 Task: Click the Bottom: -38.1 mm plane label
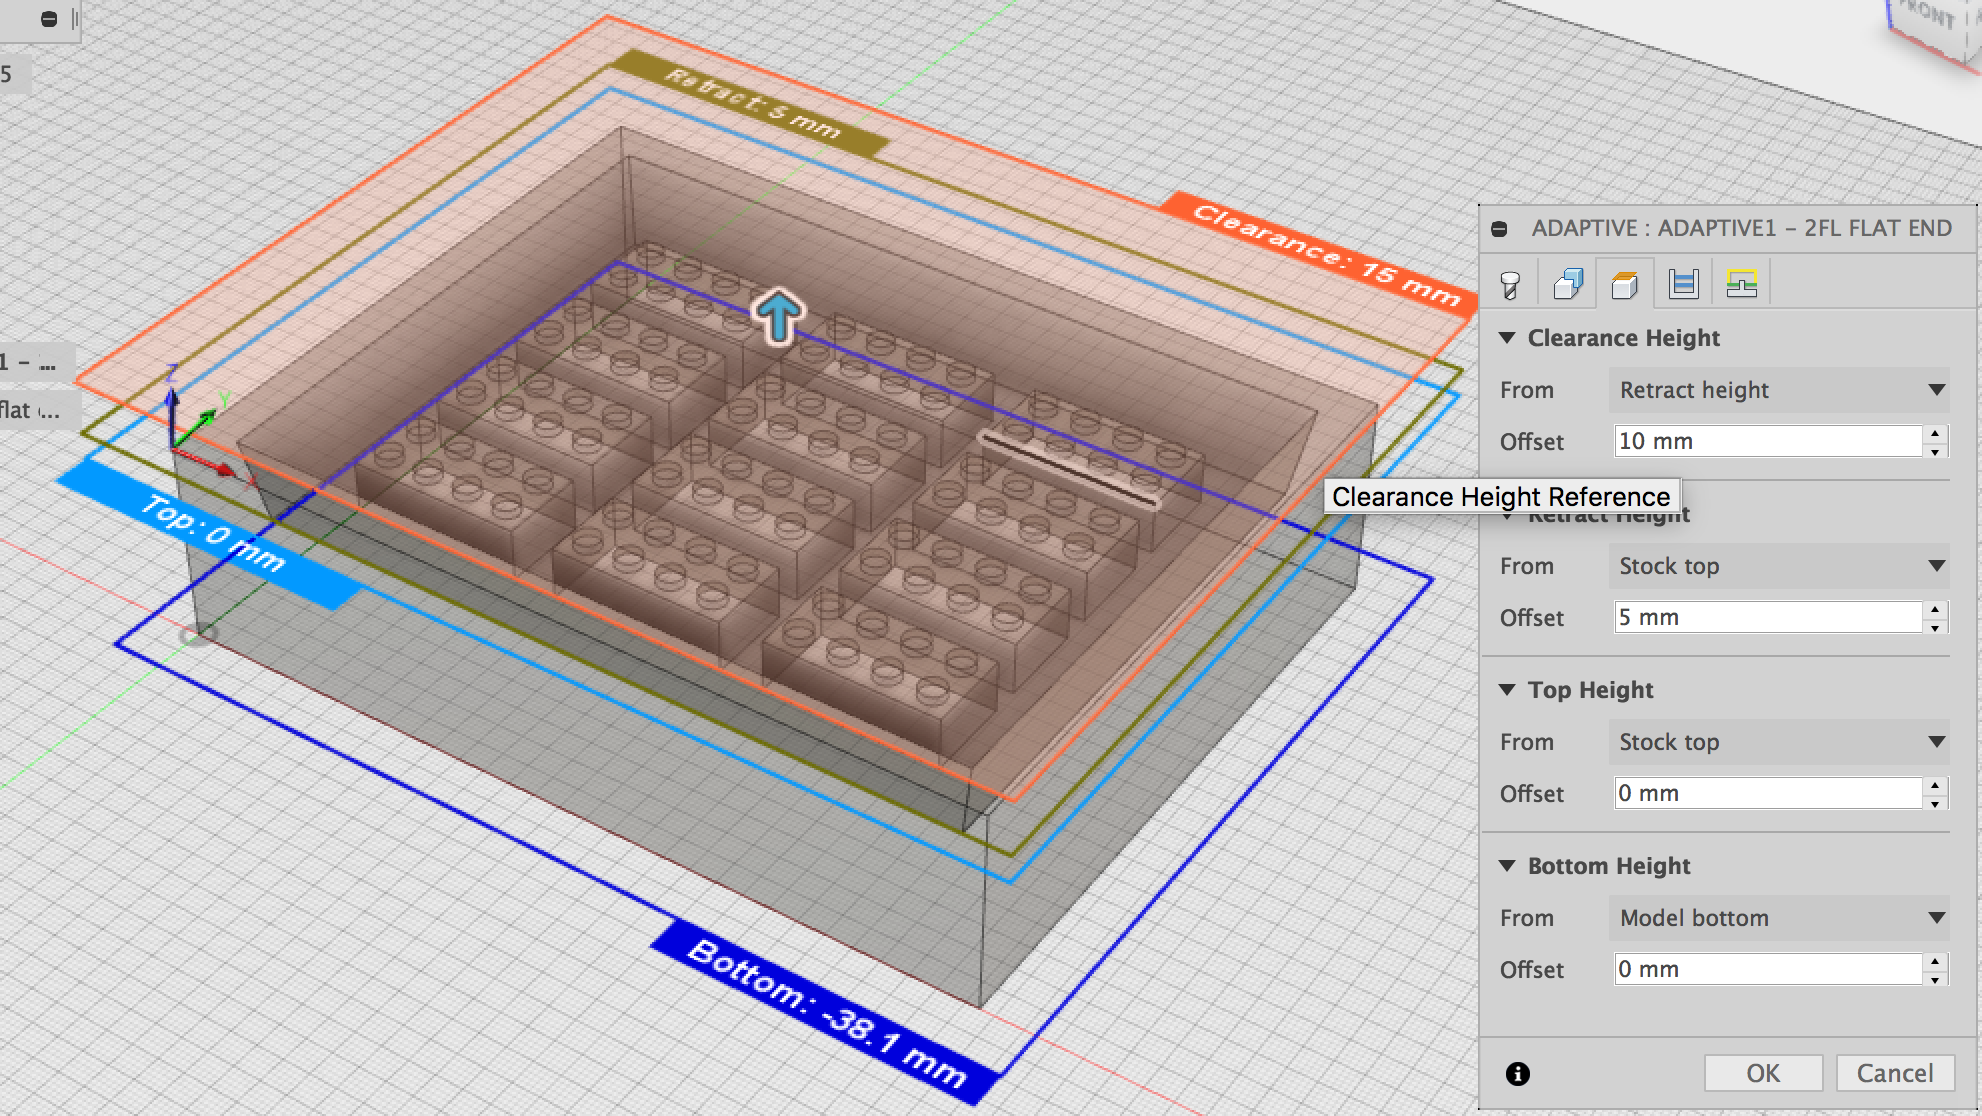(826, 1012)
